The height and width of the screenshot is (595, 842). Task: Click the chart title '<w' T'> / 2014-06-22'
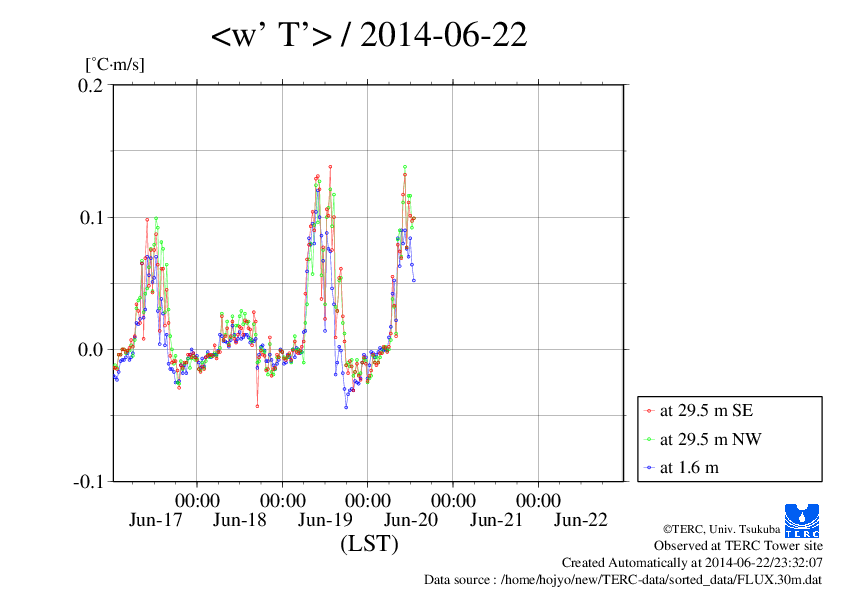pos(369,35)
